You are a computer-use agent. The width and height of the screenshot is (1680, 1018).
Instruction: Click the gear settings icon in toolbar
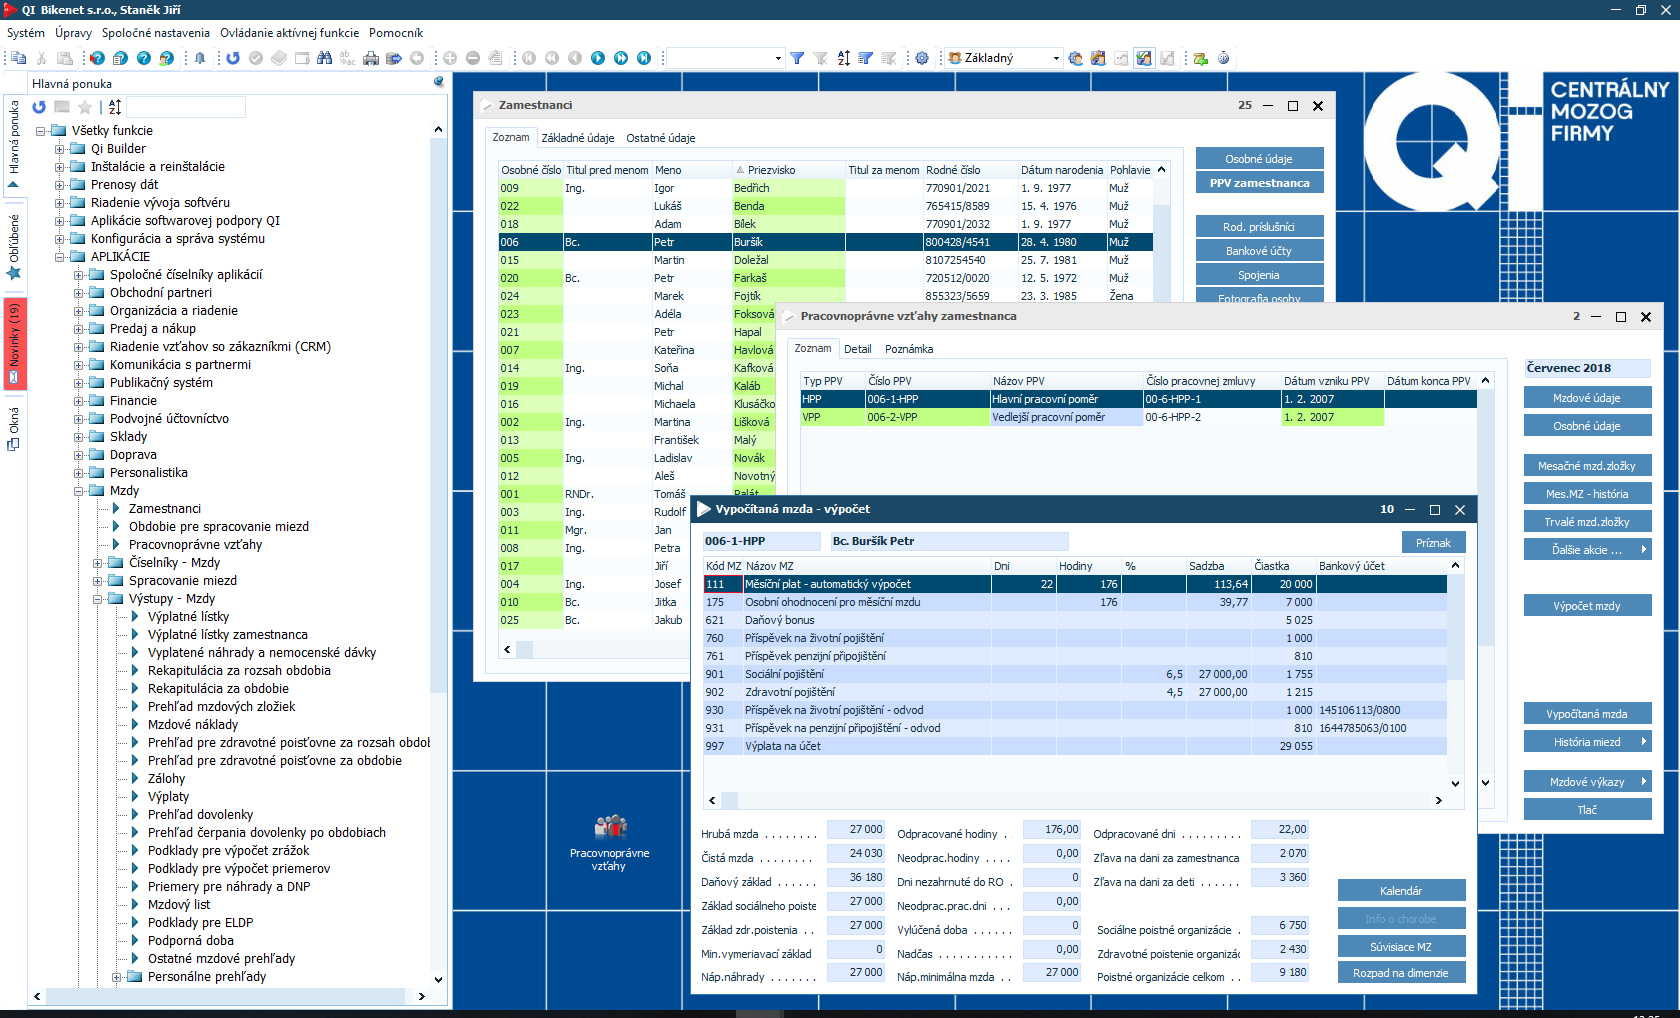tap(922, 58)
